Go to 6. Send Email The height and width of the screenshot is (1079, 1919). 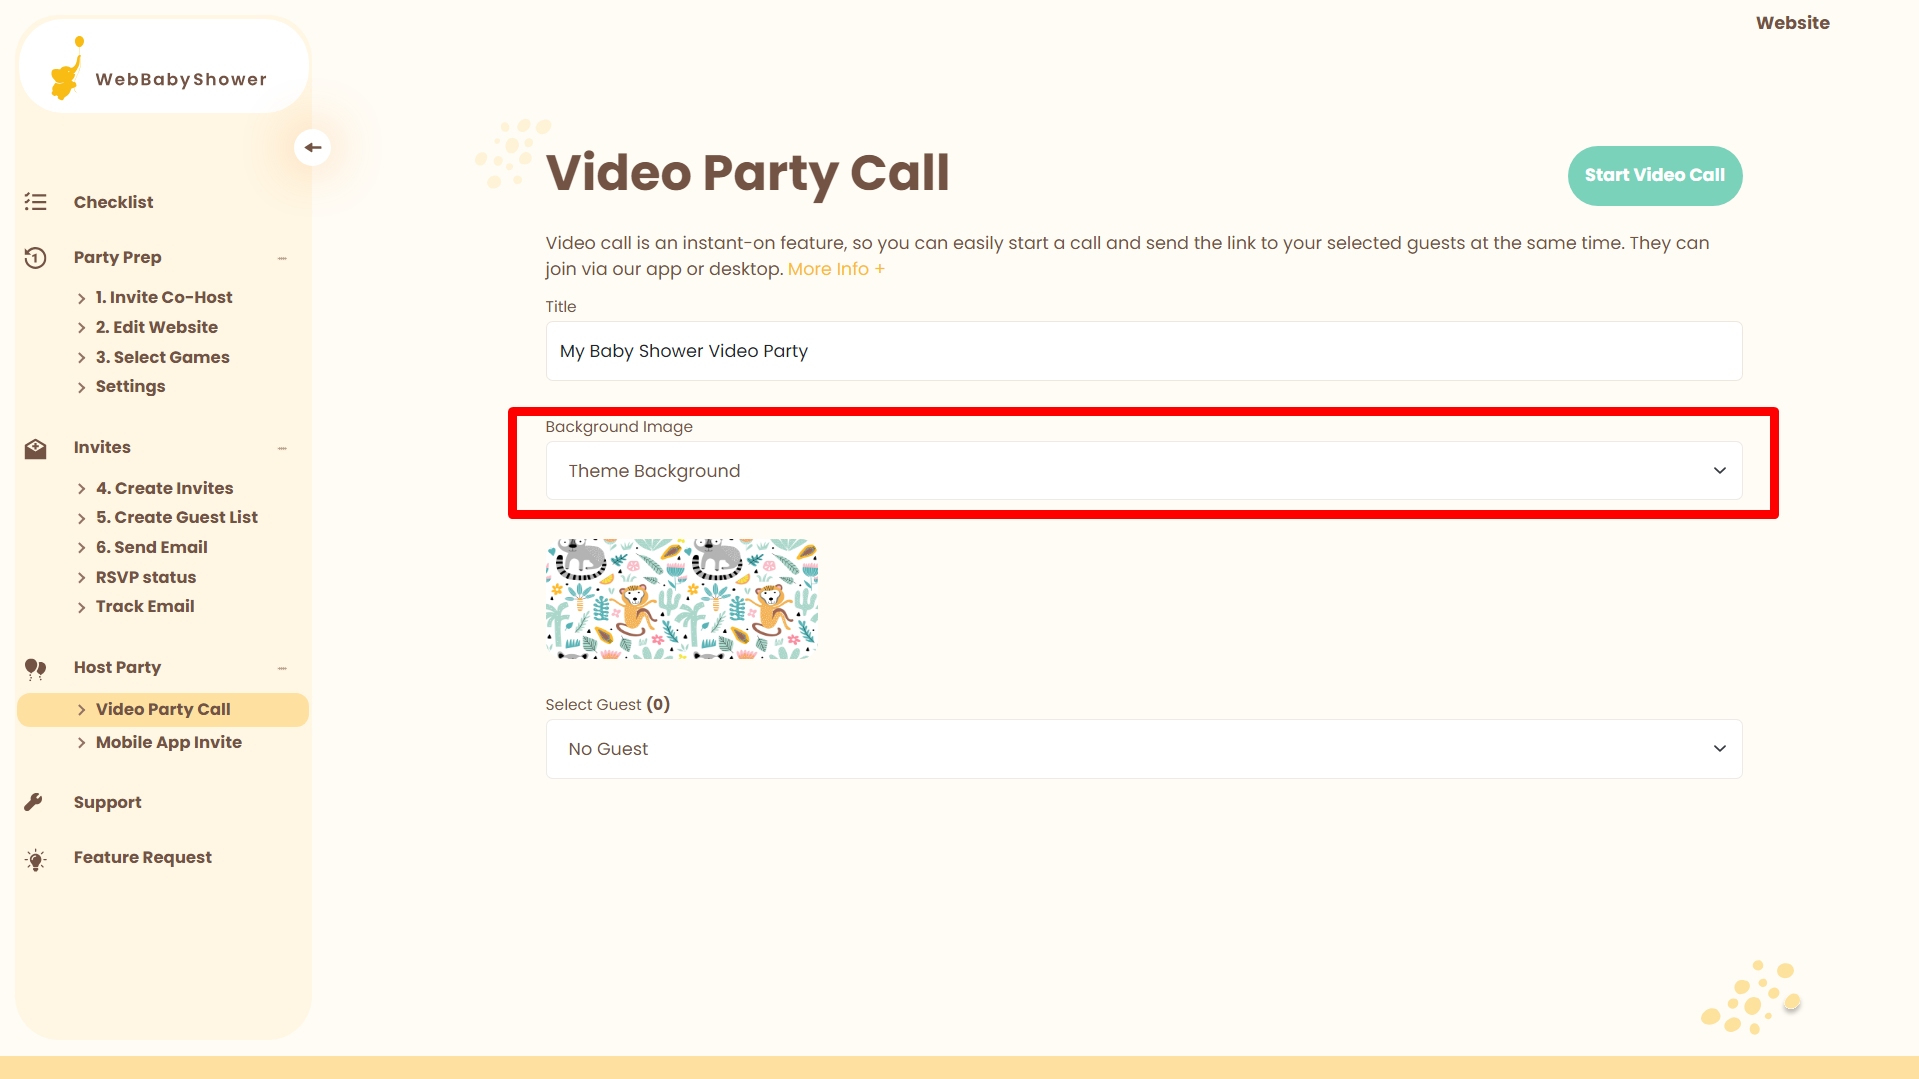pyautogui.click(x=152, y=547)
